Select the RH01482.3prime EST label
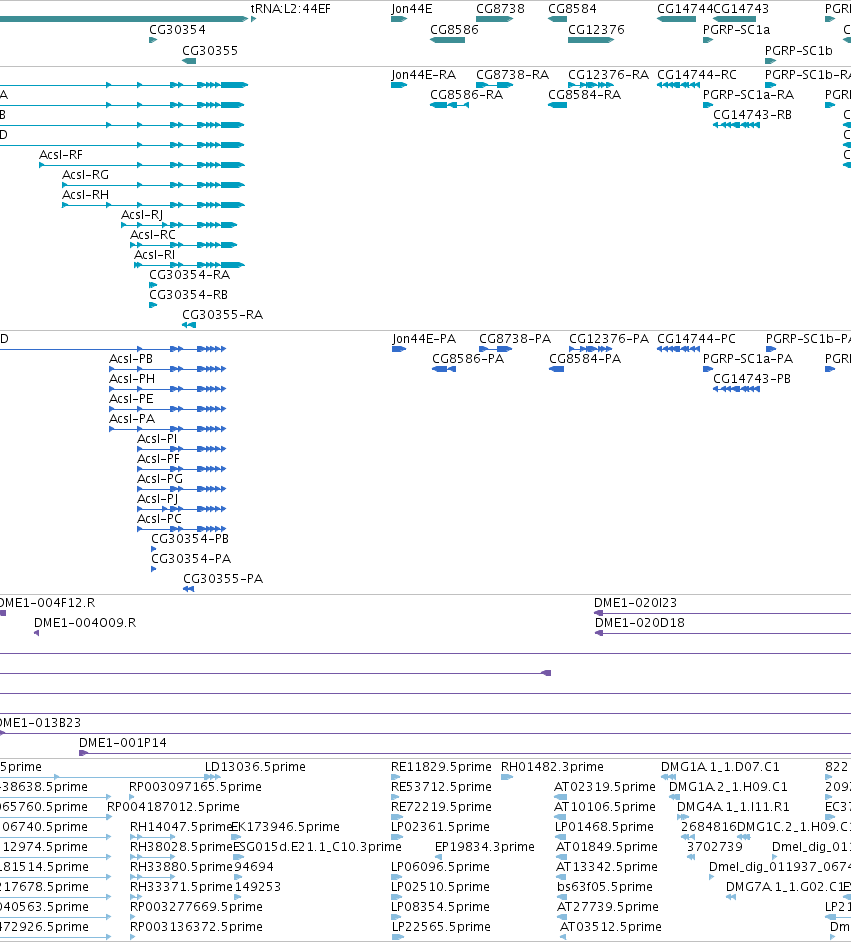851x942 pixels. pyautogui.click(x=553, y=767)
